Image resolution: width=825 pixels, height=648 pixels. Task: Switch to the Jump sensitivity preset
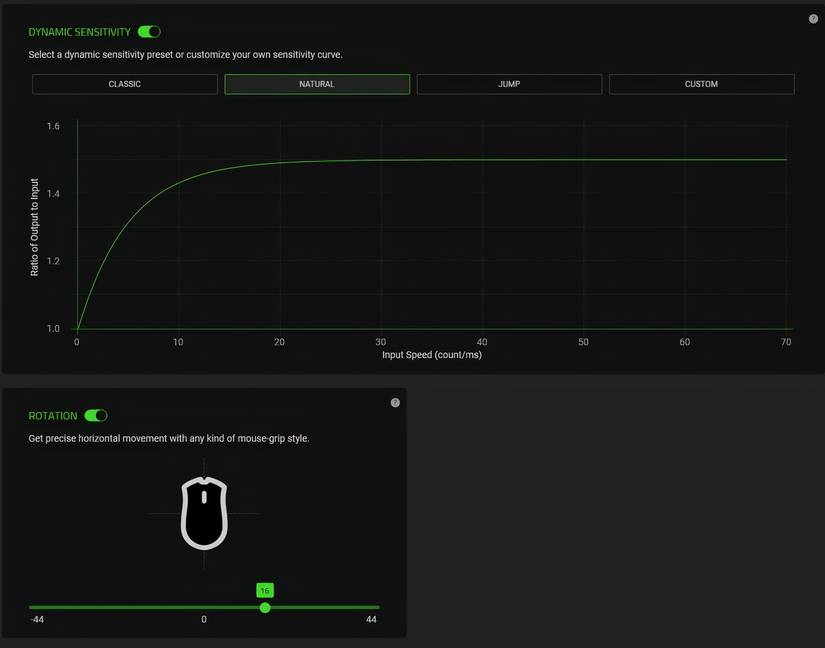509,84
